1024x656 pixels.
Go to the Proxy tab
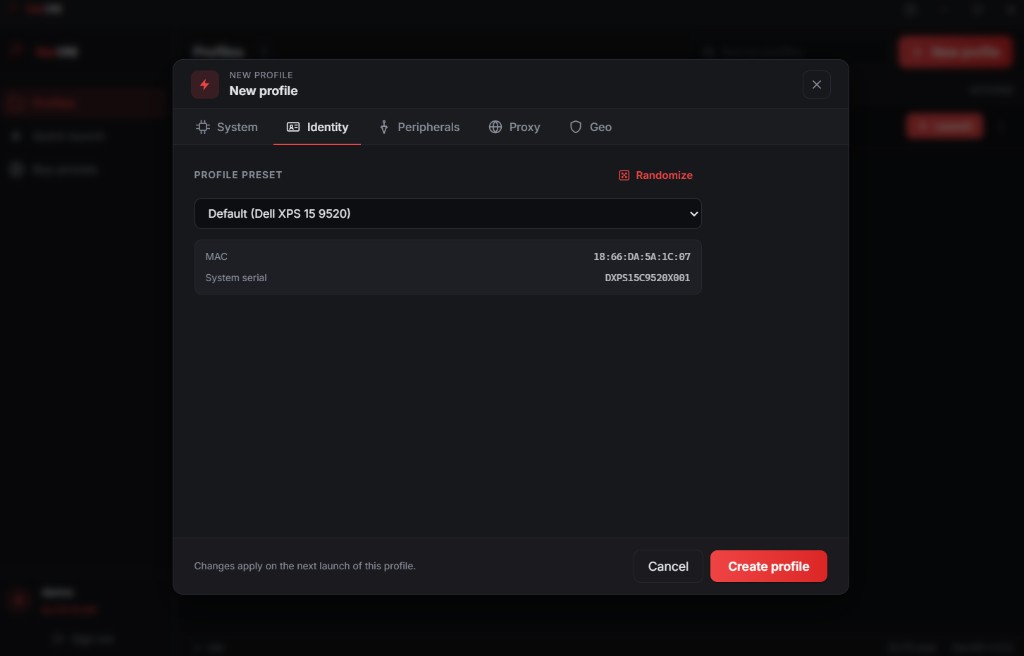pyautogui.click(x=514, y=127)
